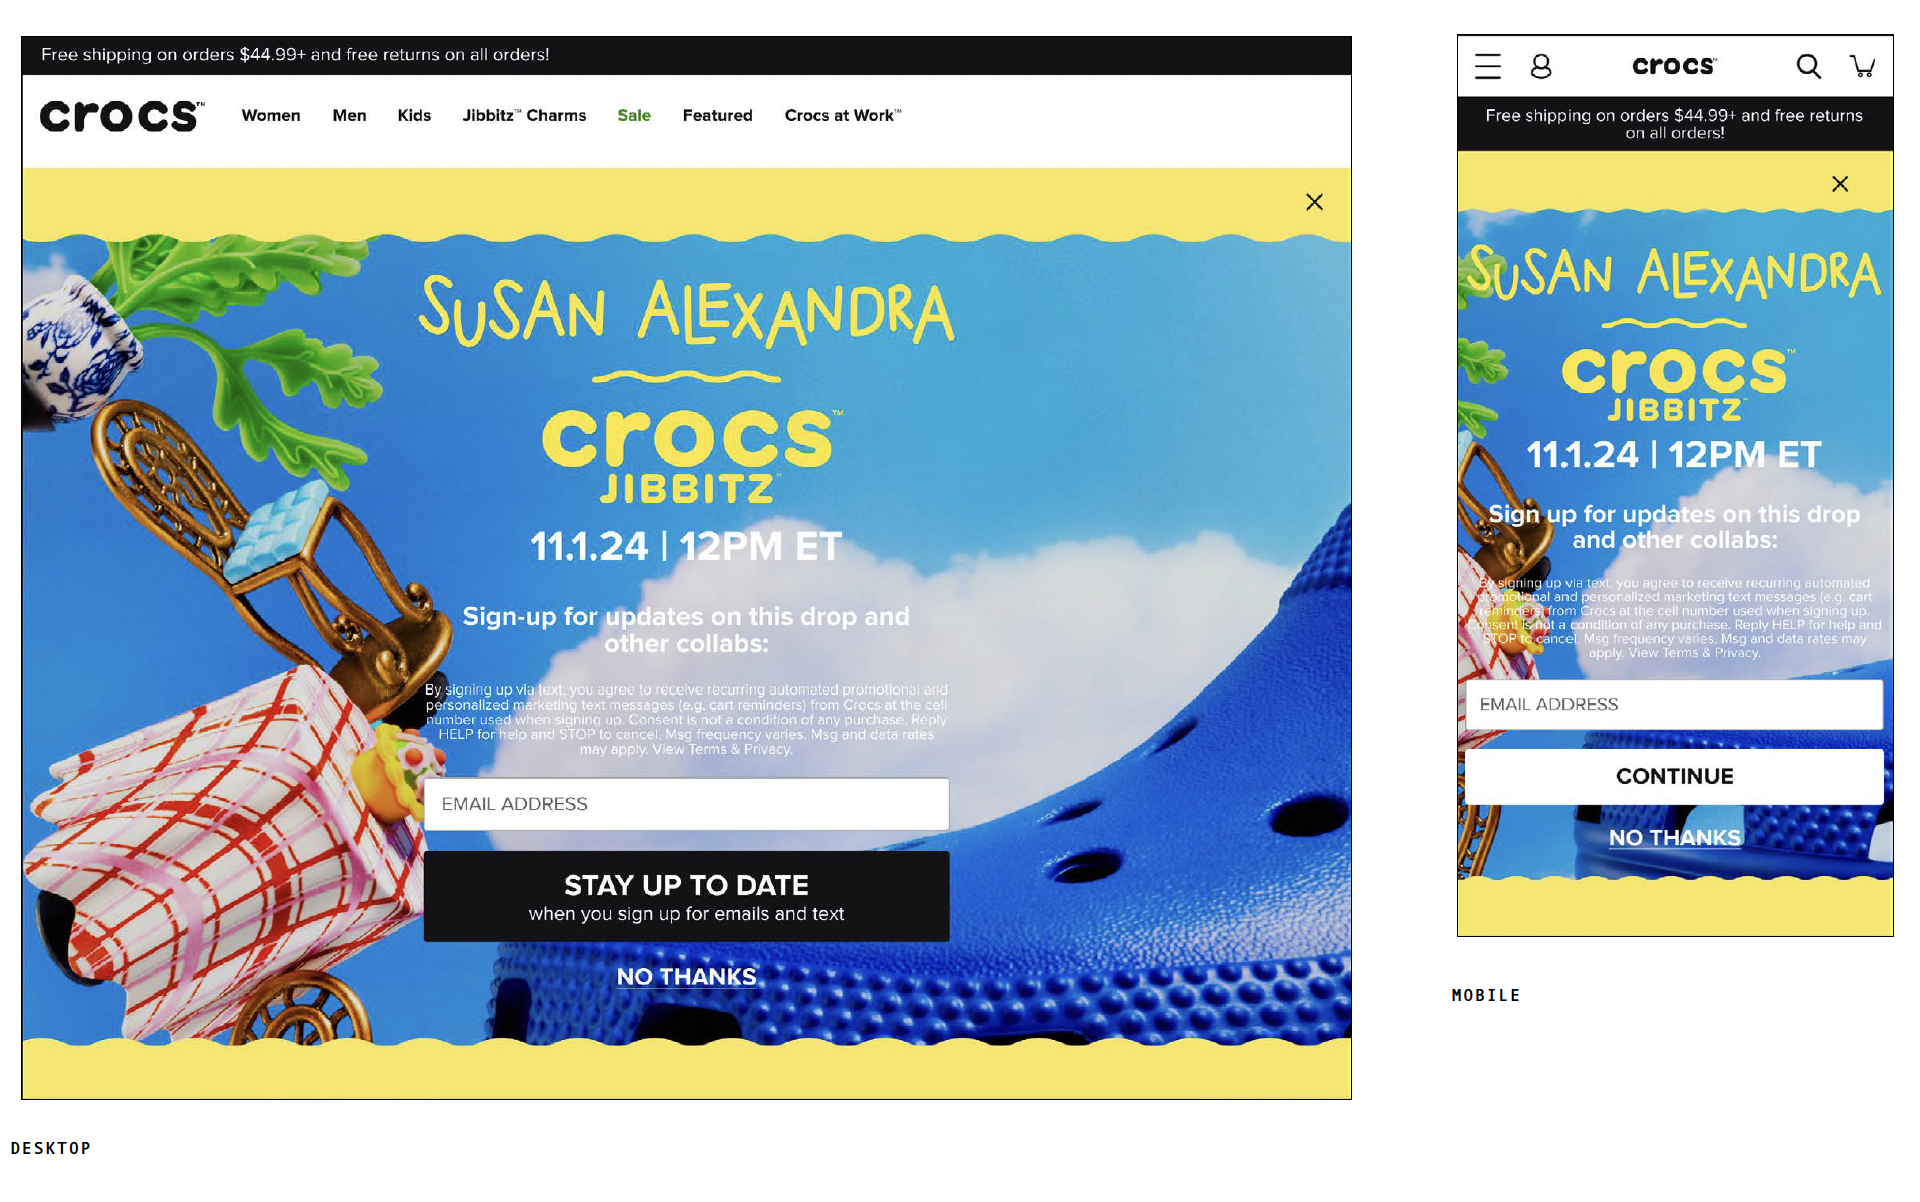The height and width of the screenshot is (1202, 1920).
Task: Open the Kids menu
Action: pos(414,116)
